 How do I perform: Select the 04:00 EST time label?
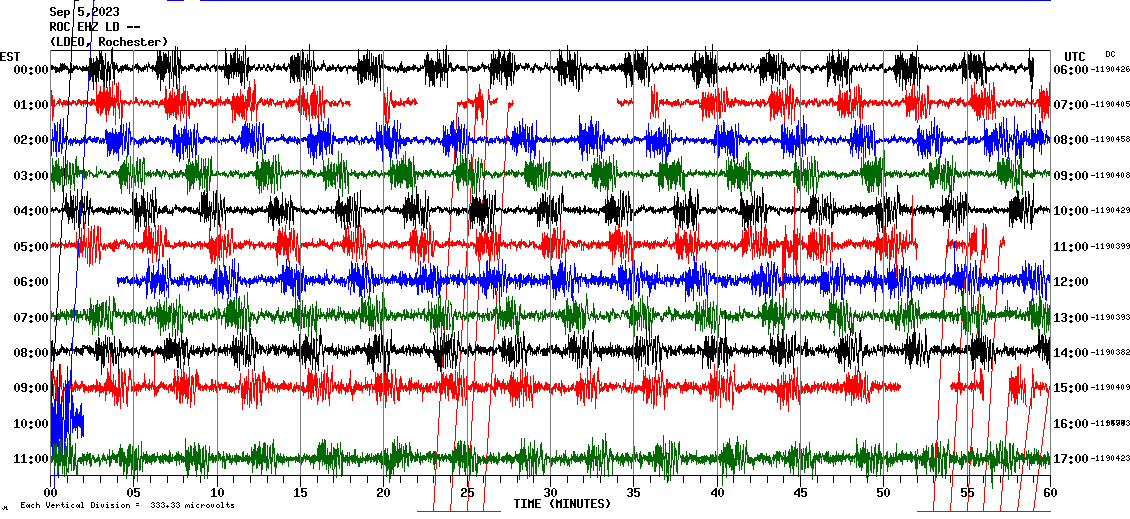[x=30, y=210]
